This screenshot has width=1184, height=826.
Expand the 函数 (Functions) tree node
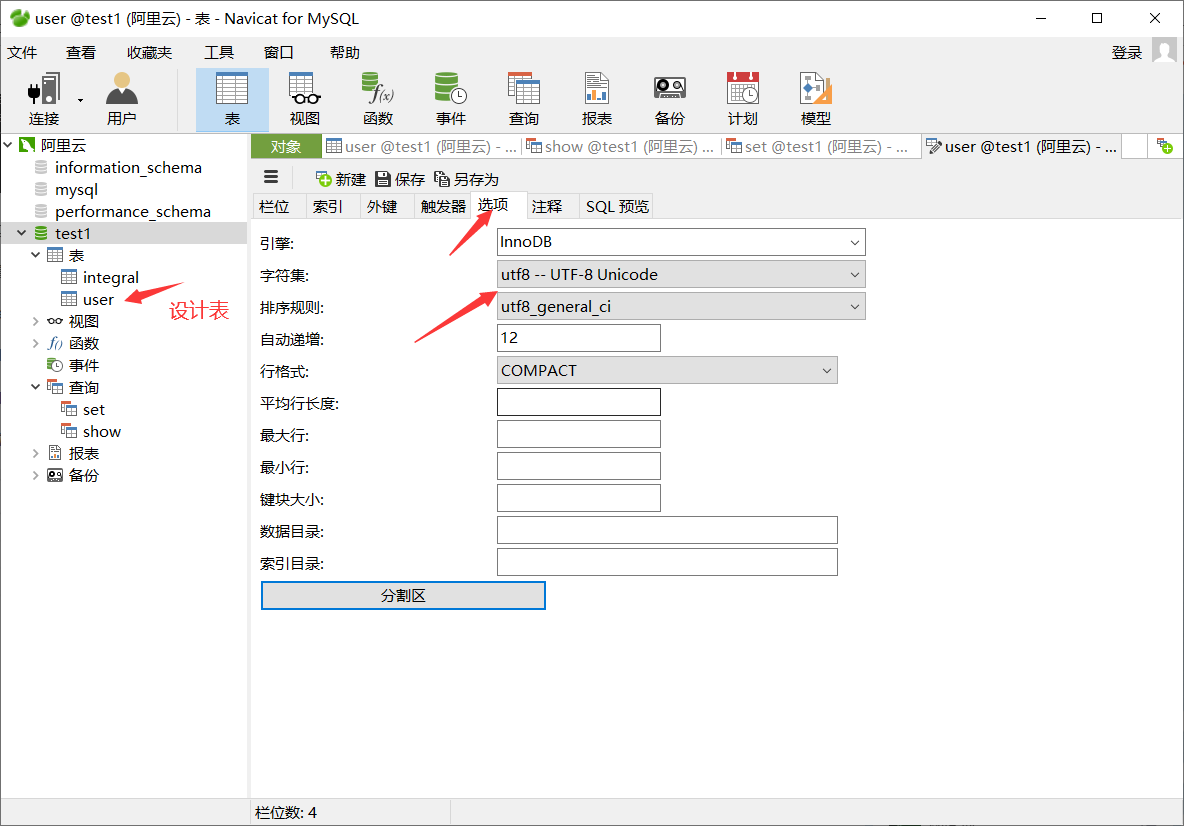(x=35, y=343)
